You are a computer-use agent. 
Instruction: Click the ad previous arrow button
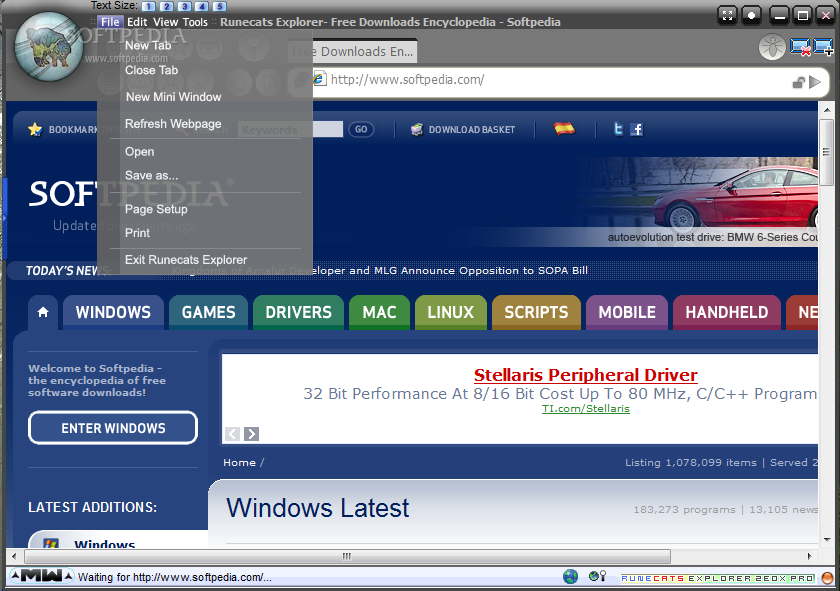point(232,433)
